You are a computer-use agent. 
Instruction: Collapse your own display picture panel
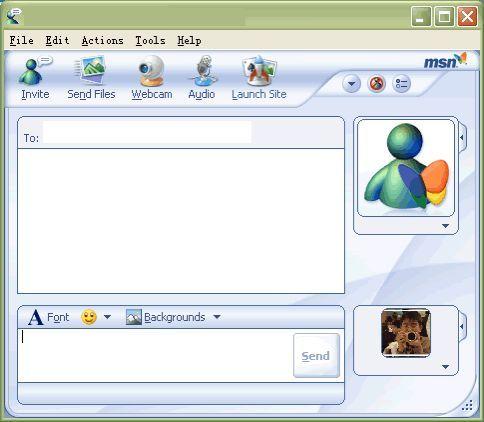(462, 326)
